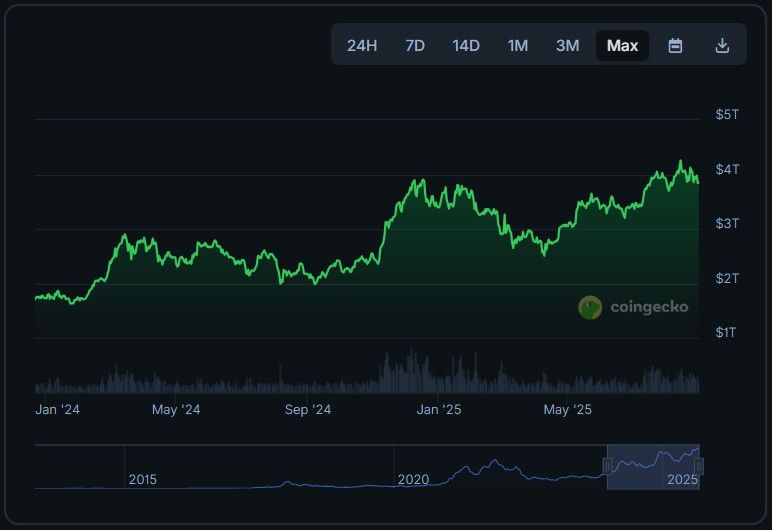Click the download chart icon
The image size is (772, 530).
(x=722, y=45)
